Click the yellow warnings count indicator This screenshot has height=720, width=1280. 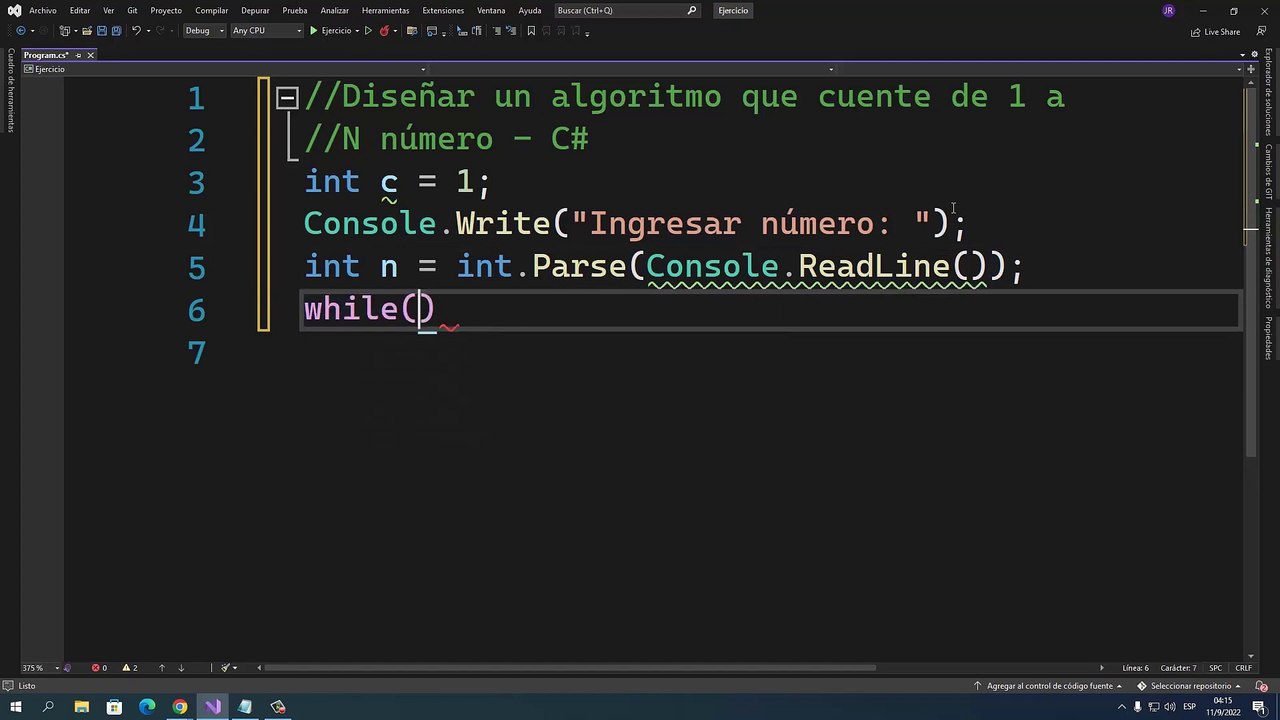click(129, 668)
